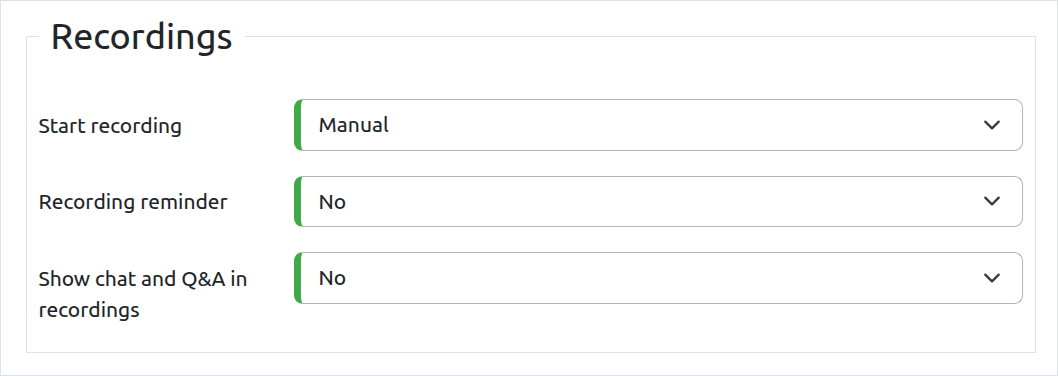This screenshot has height=376, width=1058.
Task: Click the No value for chat and Q&A
Action: tap(332, 278)
